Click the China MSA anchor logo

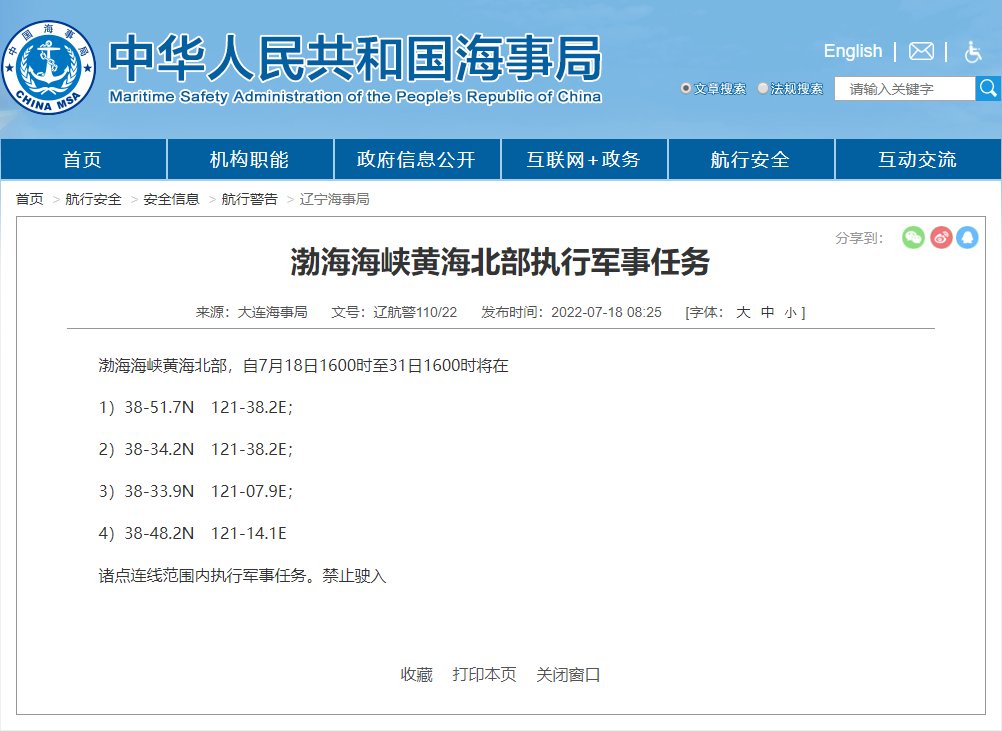point(49,68)
